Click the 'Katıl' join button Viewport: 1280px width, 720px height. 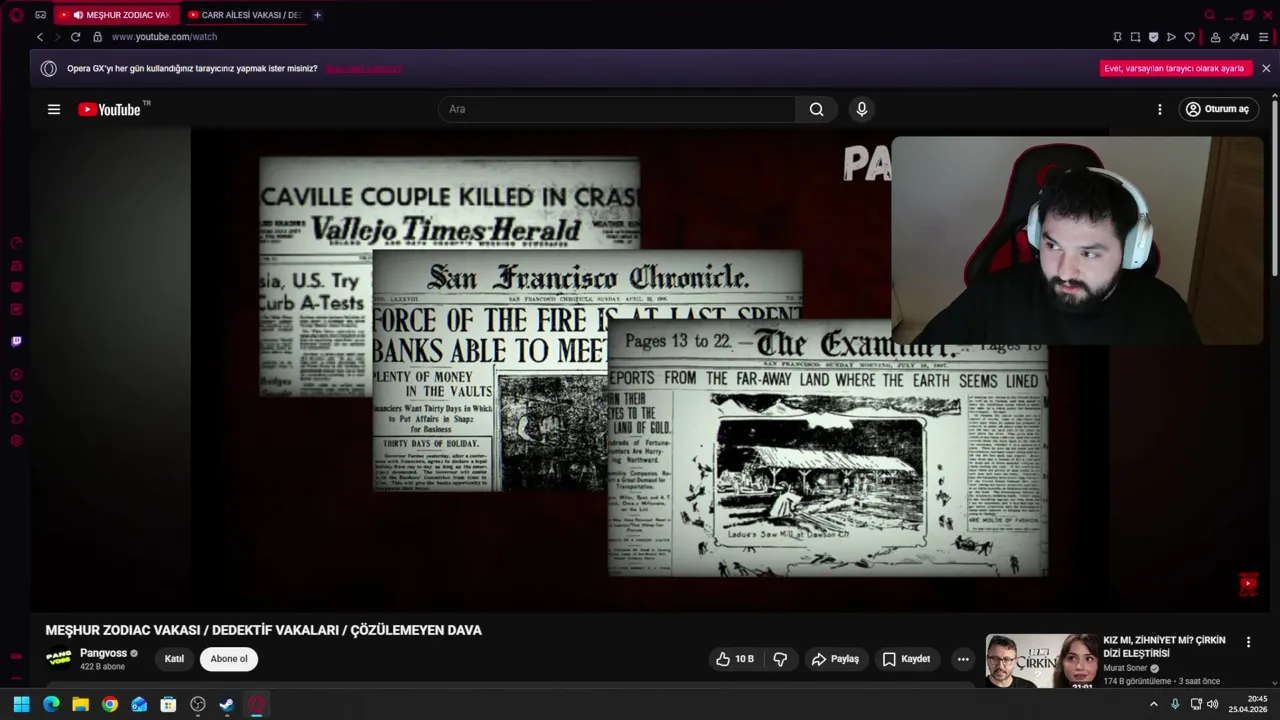(x=174, y=659)
